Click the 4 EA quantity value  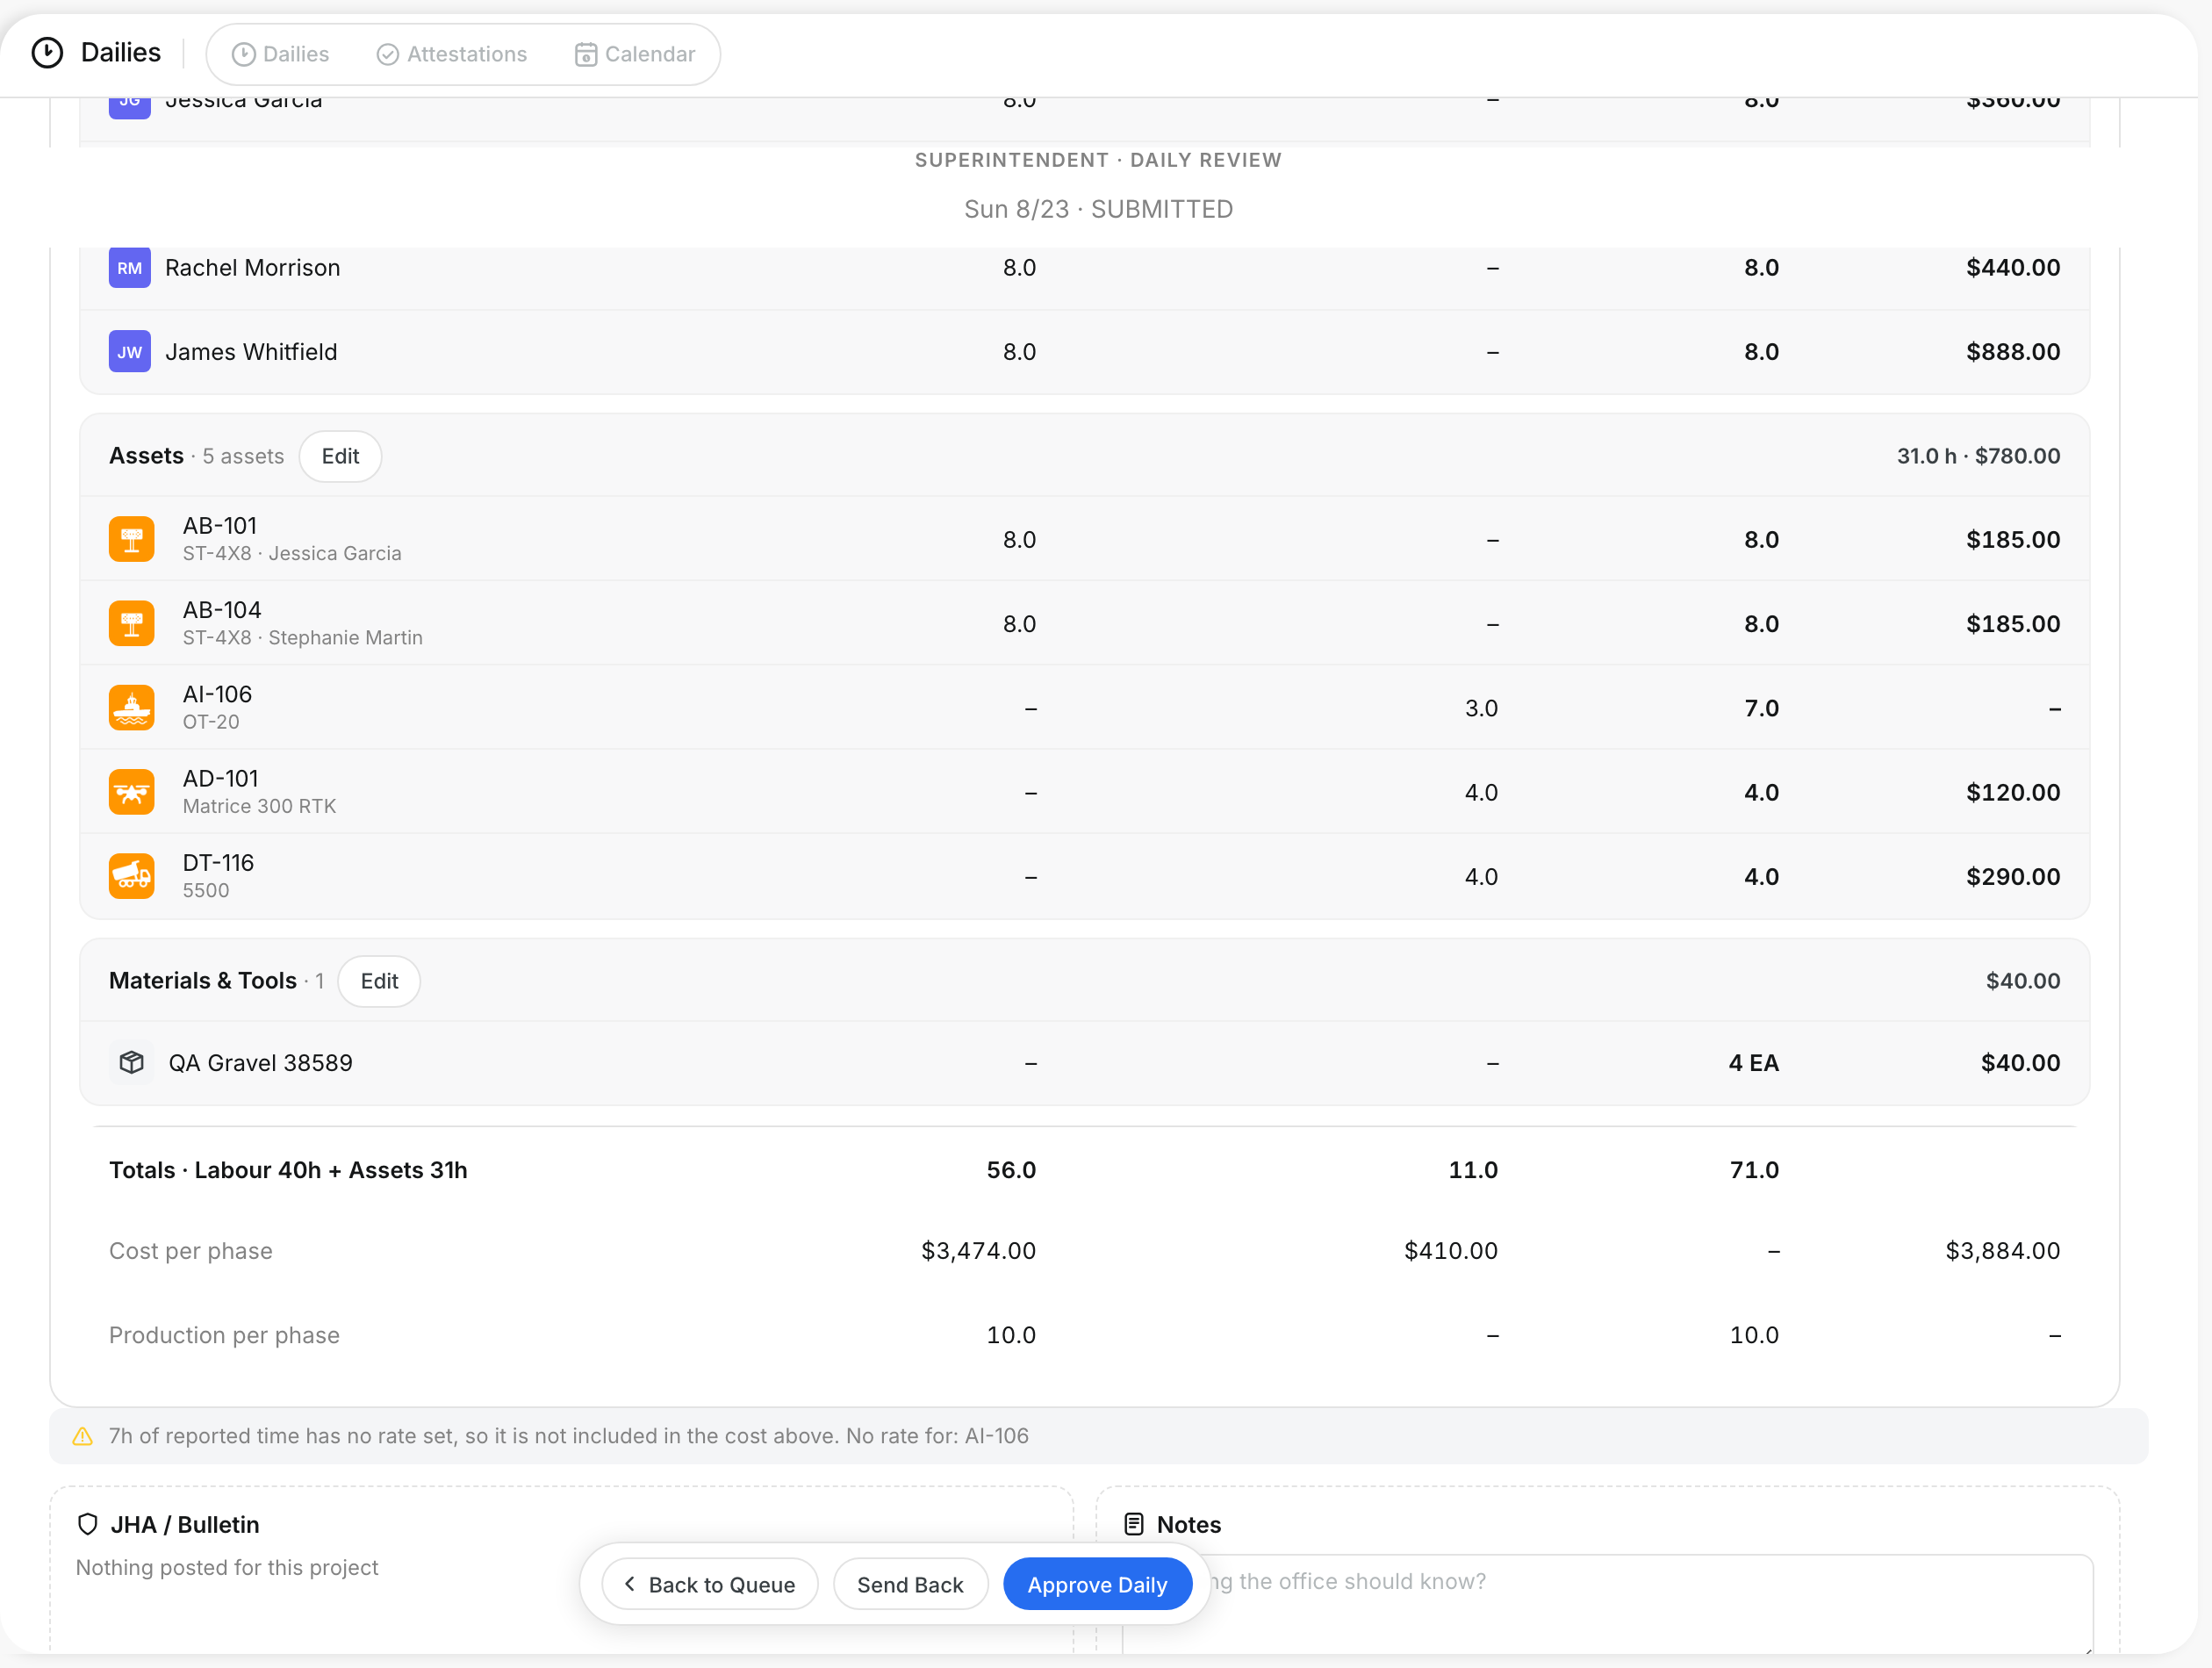(x=1754, y=1063)
